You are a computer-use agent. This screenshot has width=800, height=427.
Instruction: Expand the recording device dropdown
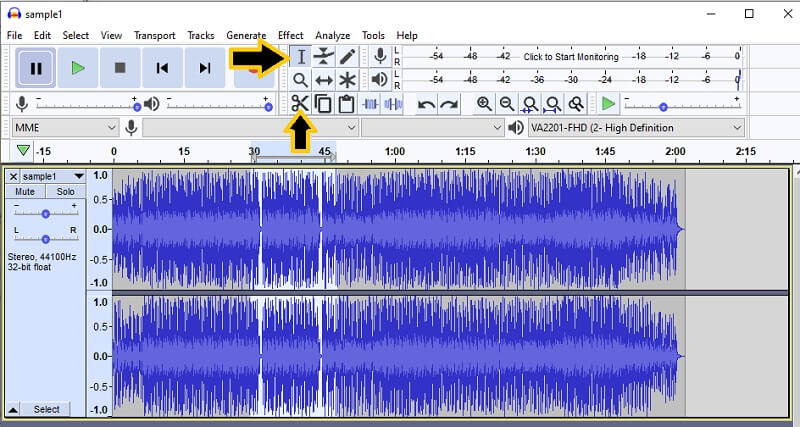pyautogui.click(x=249, y=128)
